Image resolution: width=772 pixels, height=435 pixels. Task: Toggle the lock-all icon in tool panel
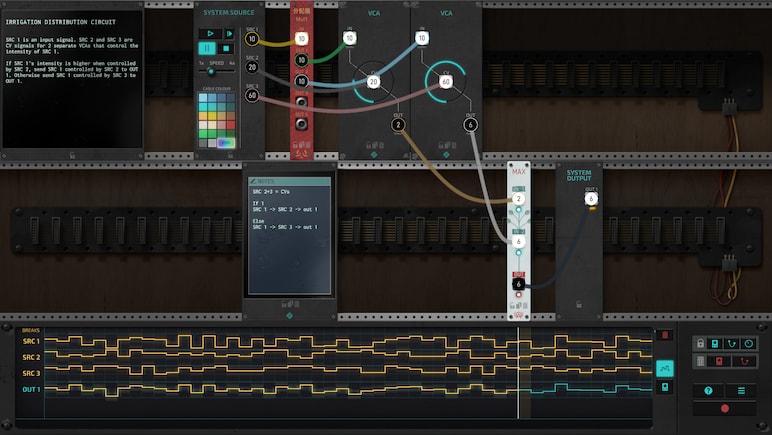[701, 343]
